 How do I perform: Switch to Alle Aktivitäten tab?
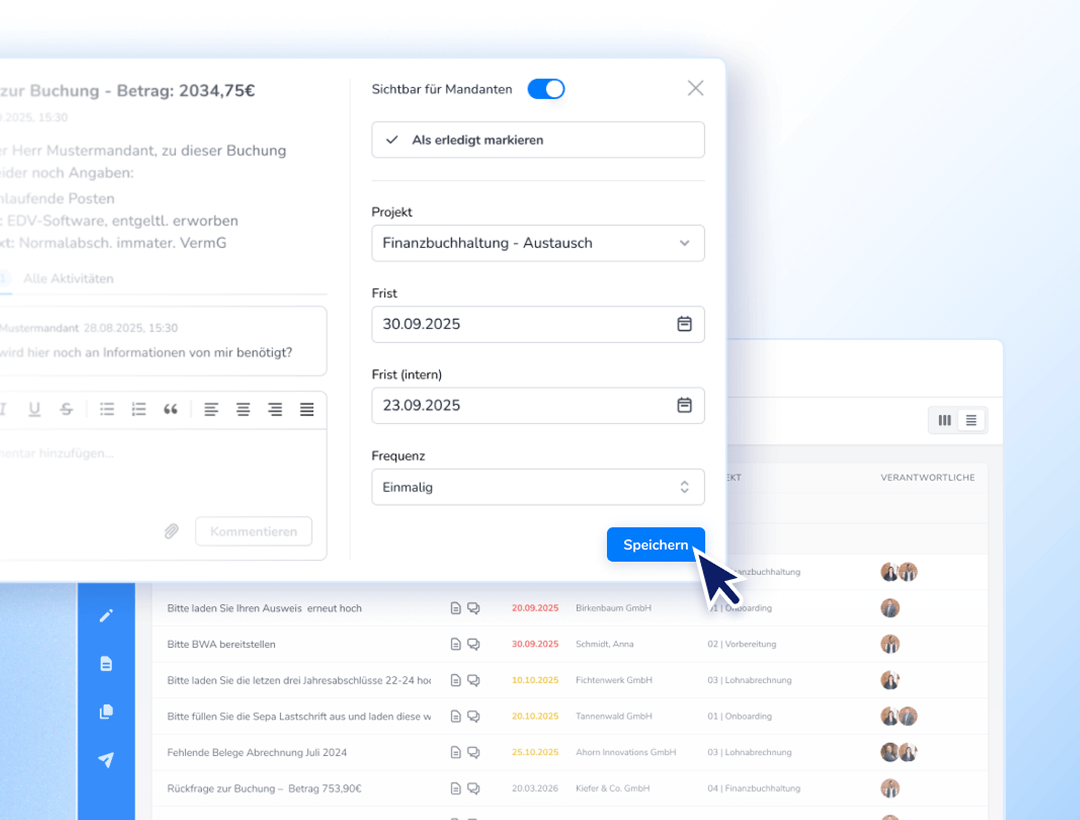pyautogui.click(x=68, y=279)
